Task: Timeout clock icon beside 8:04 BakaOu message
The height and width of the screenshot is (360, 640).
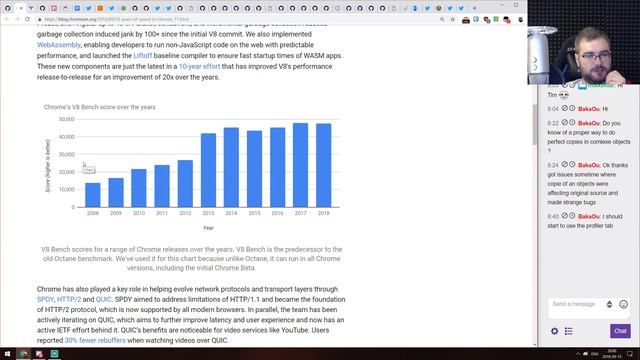Action: click(572, 108)
